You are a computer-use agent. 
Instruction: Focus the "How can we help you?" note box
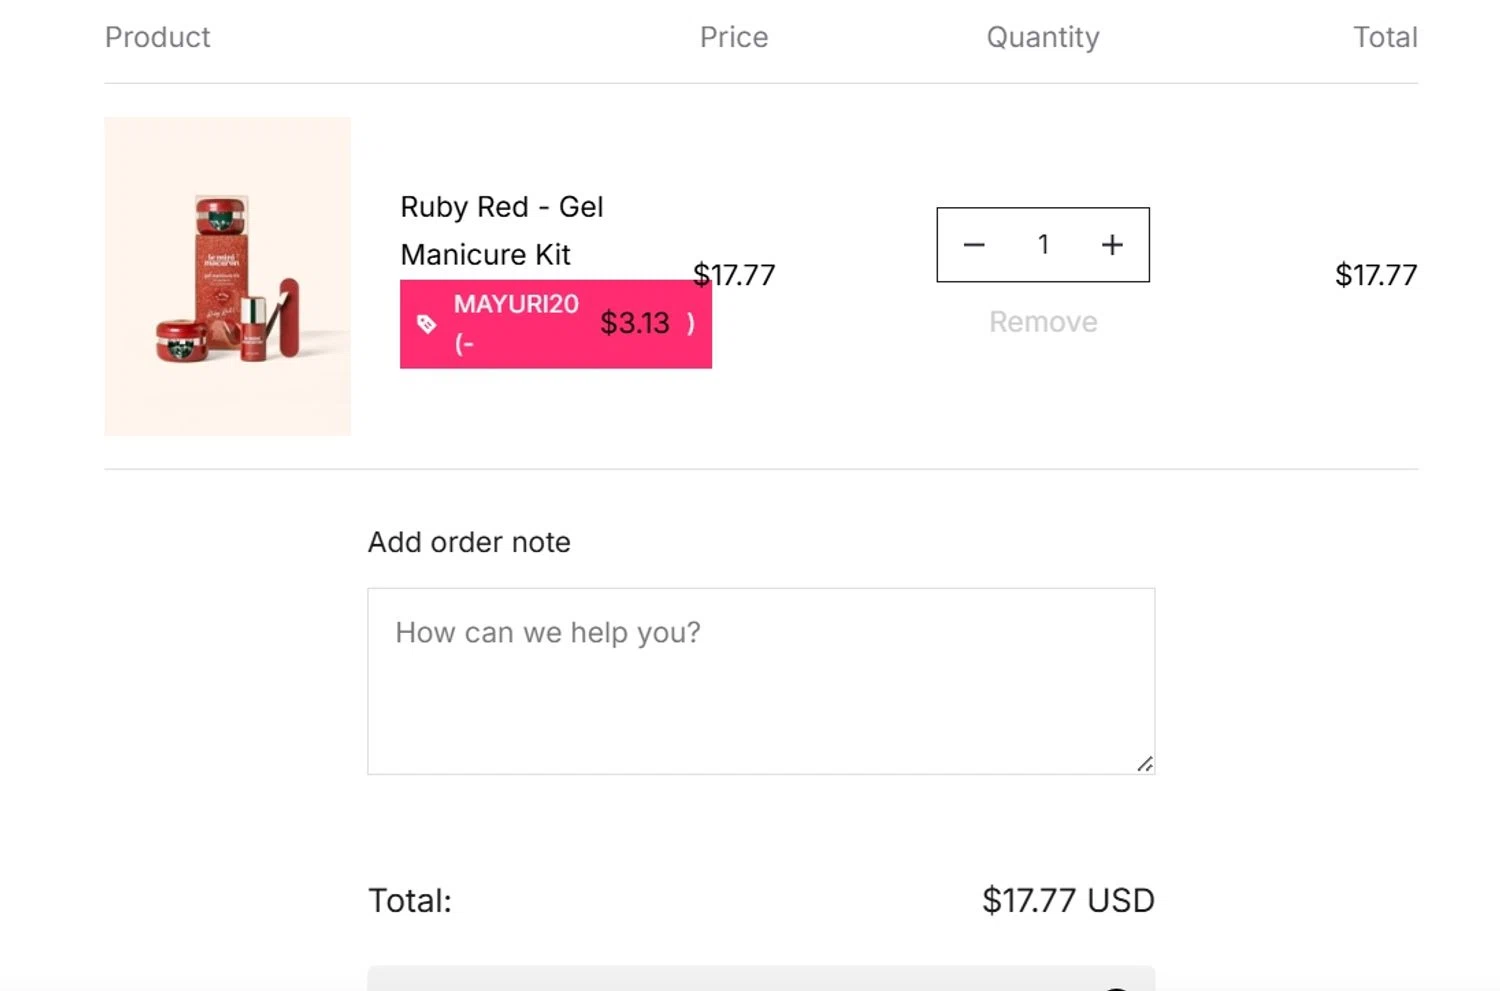coord(760,680)
